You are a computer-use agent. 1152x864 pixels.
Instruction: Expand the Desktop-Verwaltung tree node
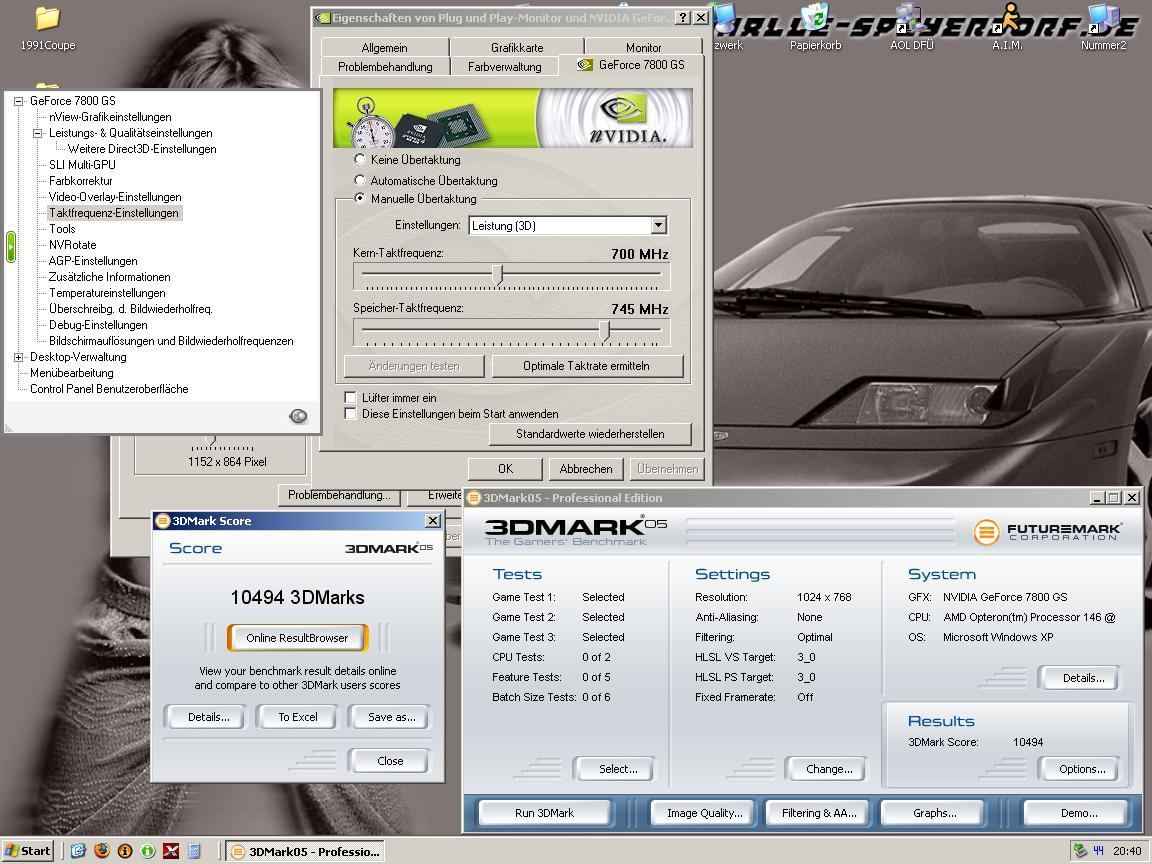[19, 357]
